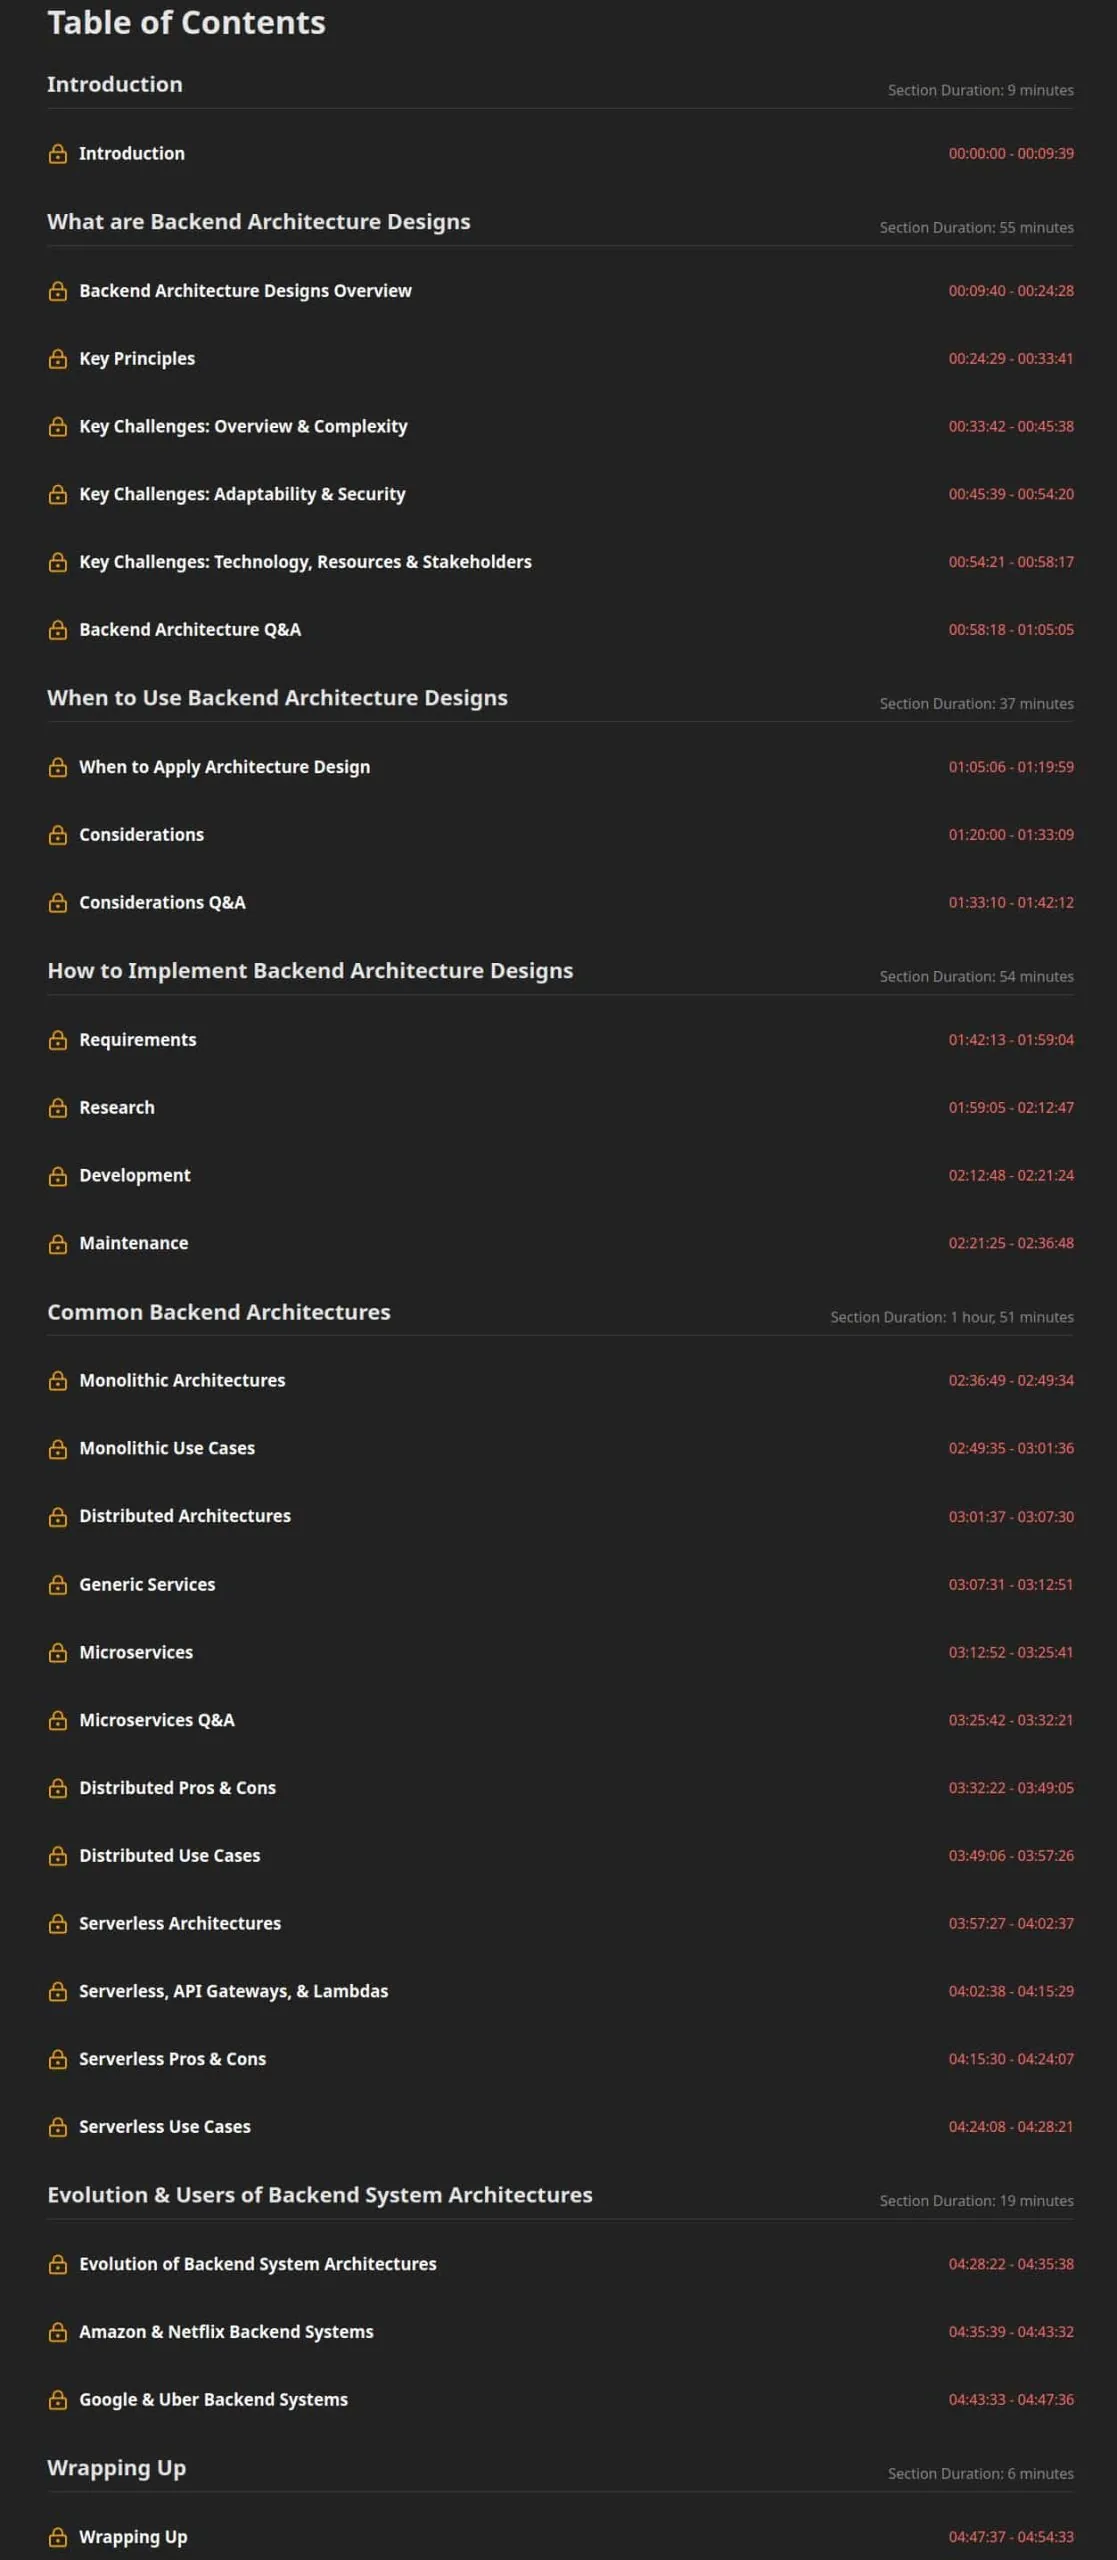Click the lock icon beside Key Principles
The image size is (1117, 2560).
coord(58,359)
